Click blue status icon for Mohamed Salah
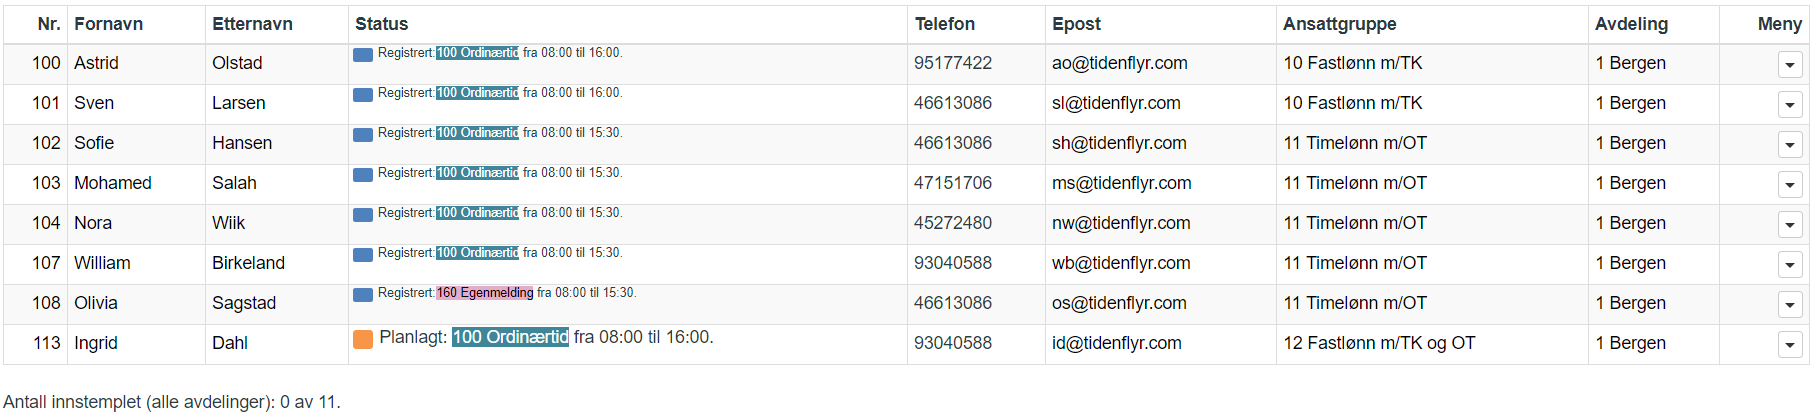 [363, 174]
